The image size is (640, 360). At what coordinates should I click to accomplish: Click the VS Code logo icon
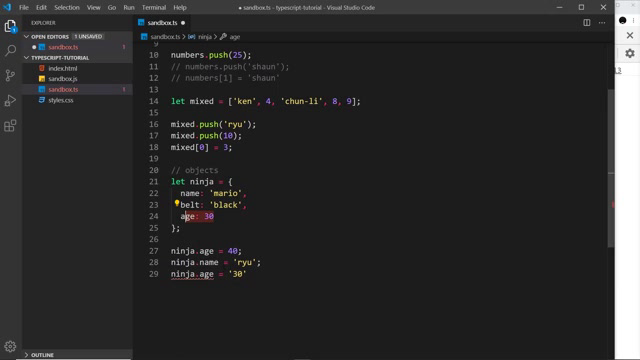pos(7,7)
